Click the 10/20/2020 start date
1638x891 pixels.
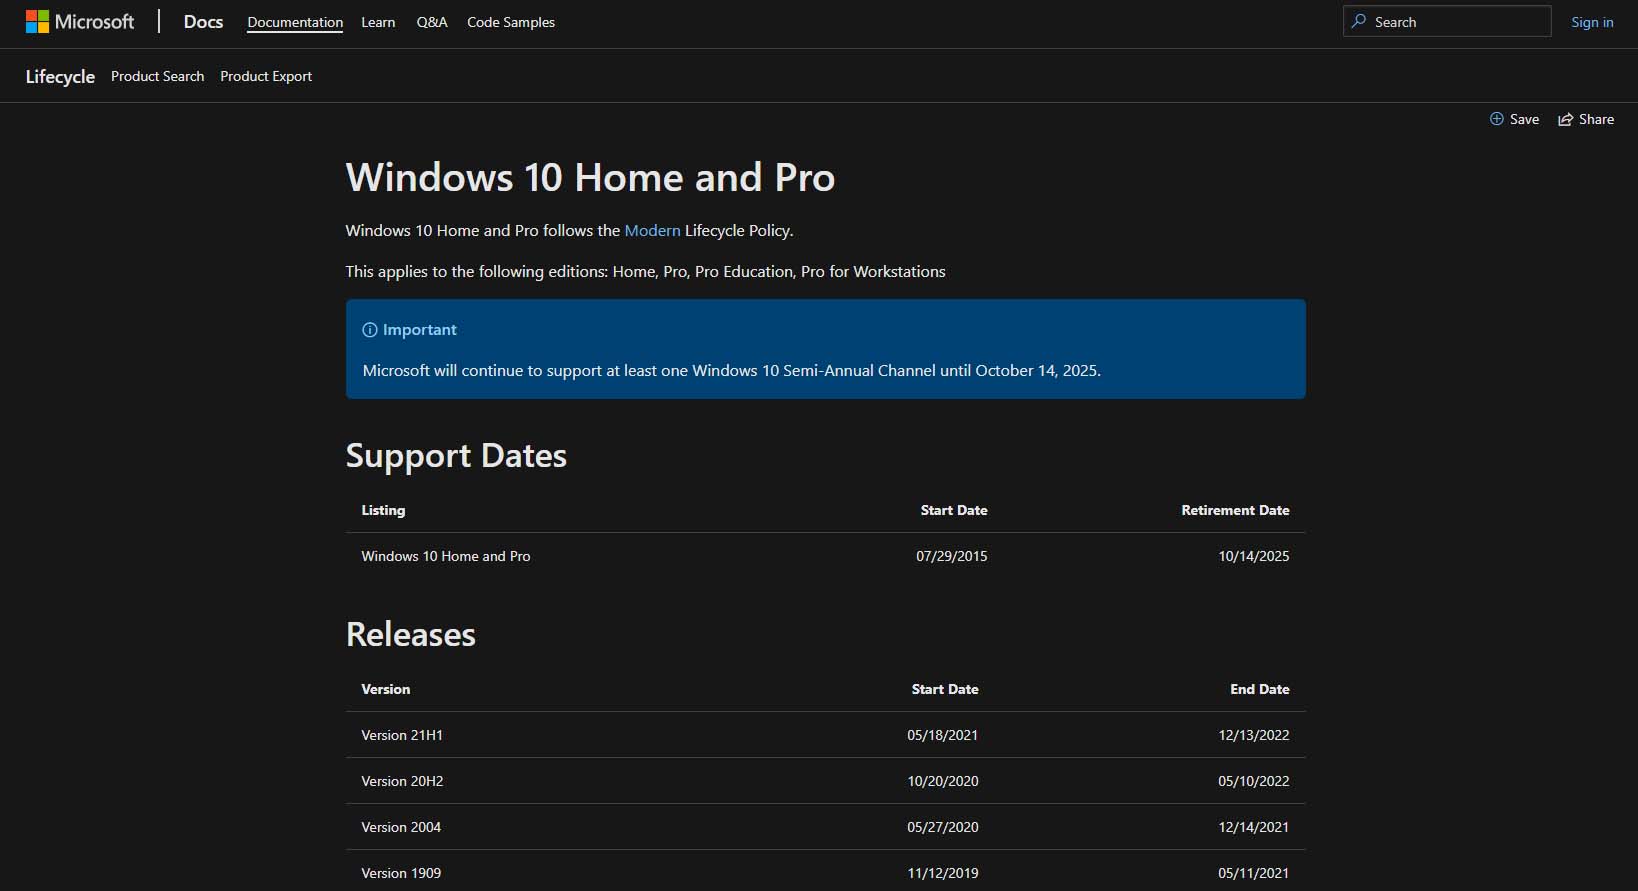pyautogui.click(x=943, y=781)
